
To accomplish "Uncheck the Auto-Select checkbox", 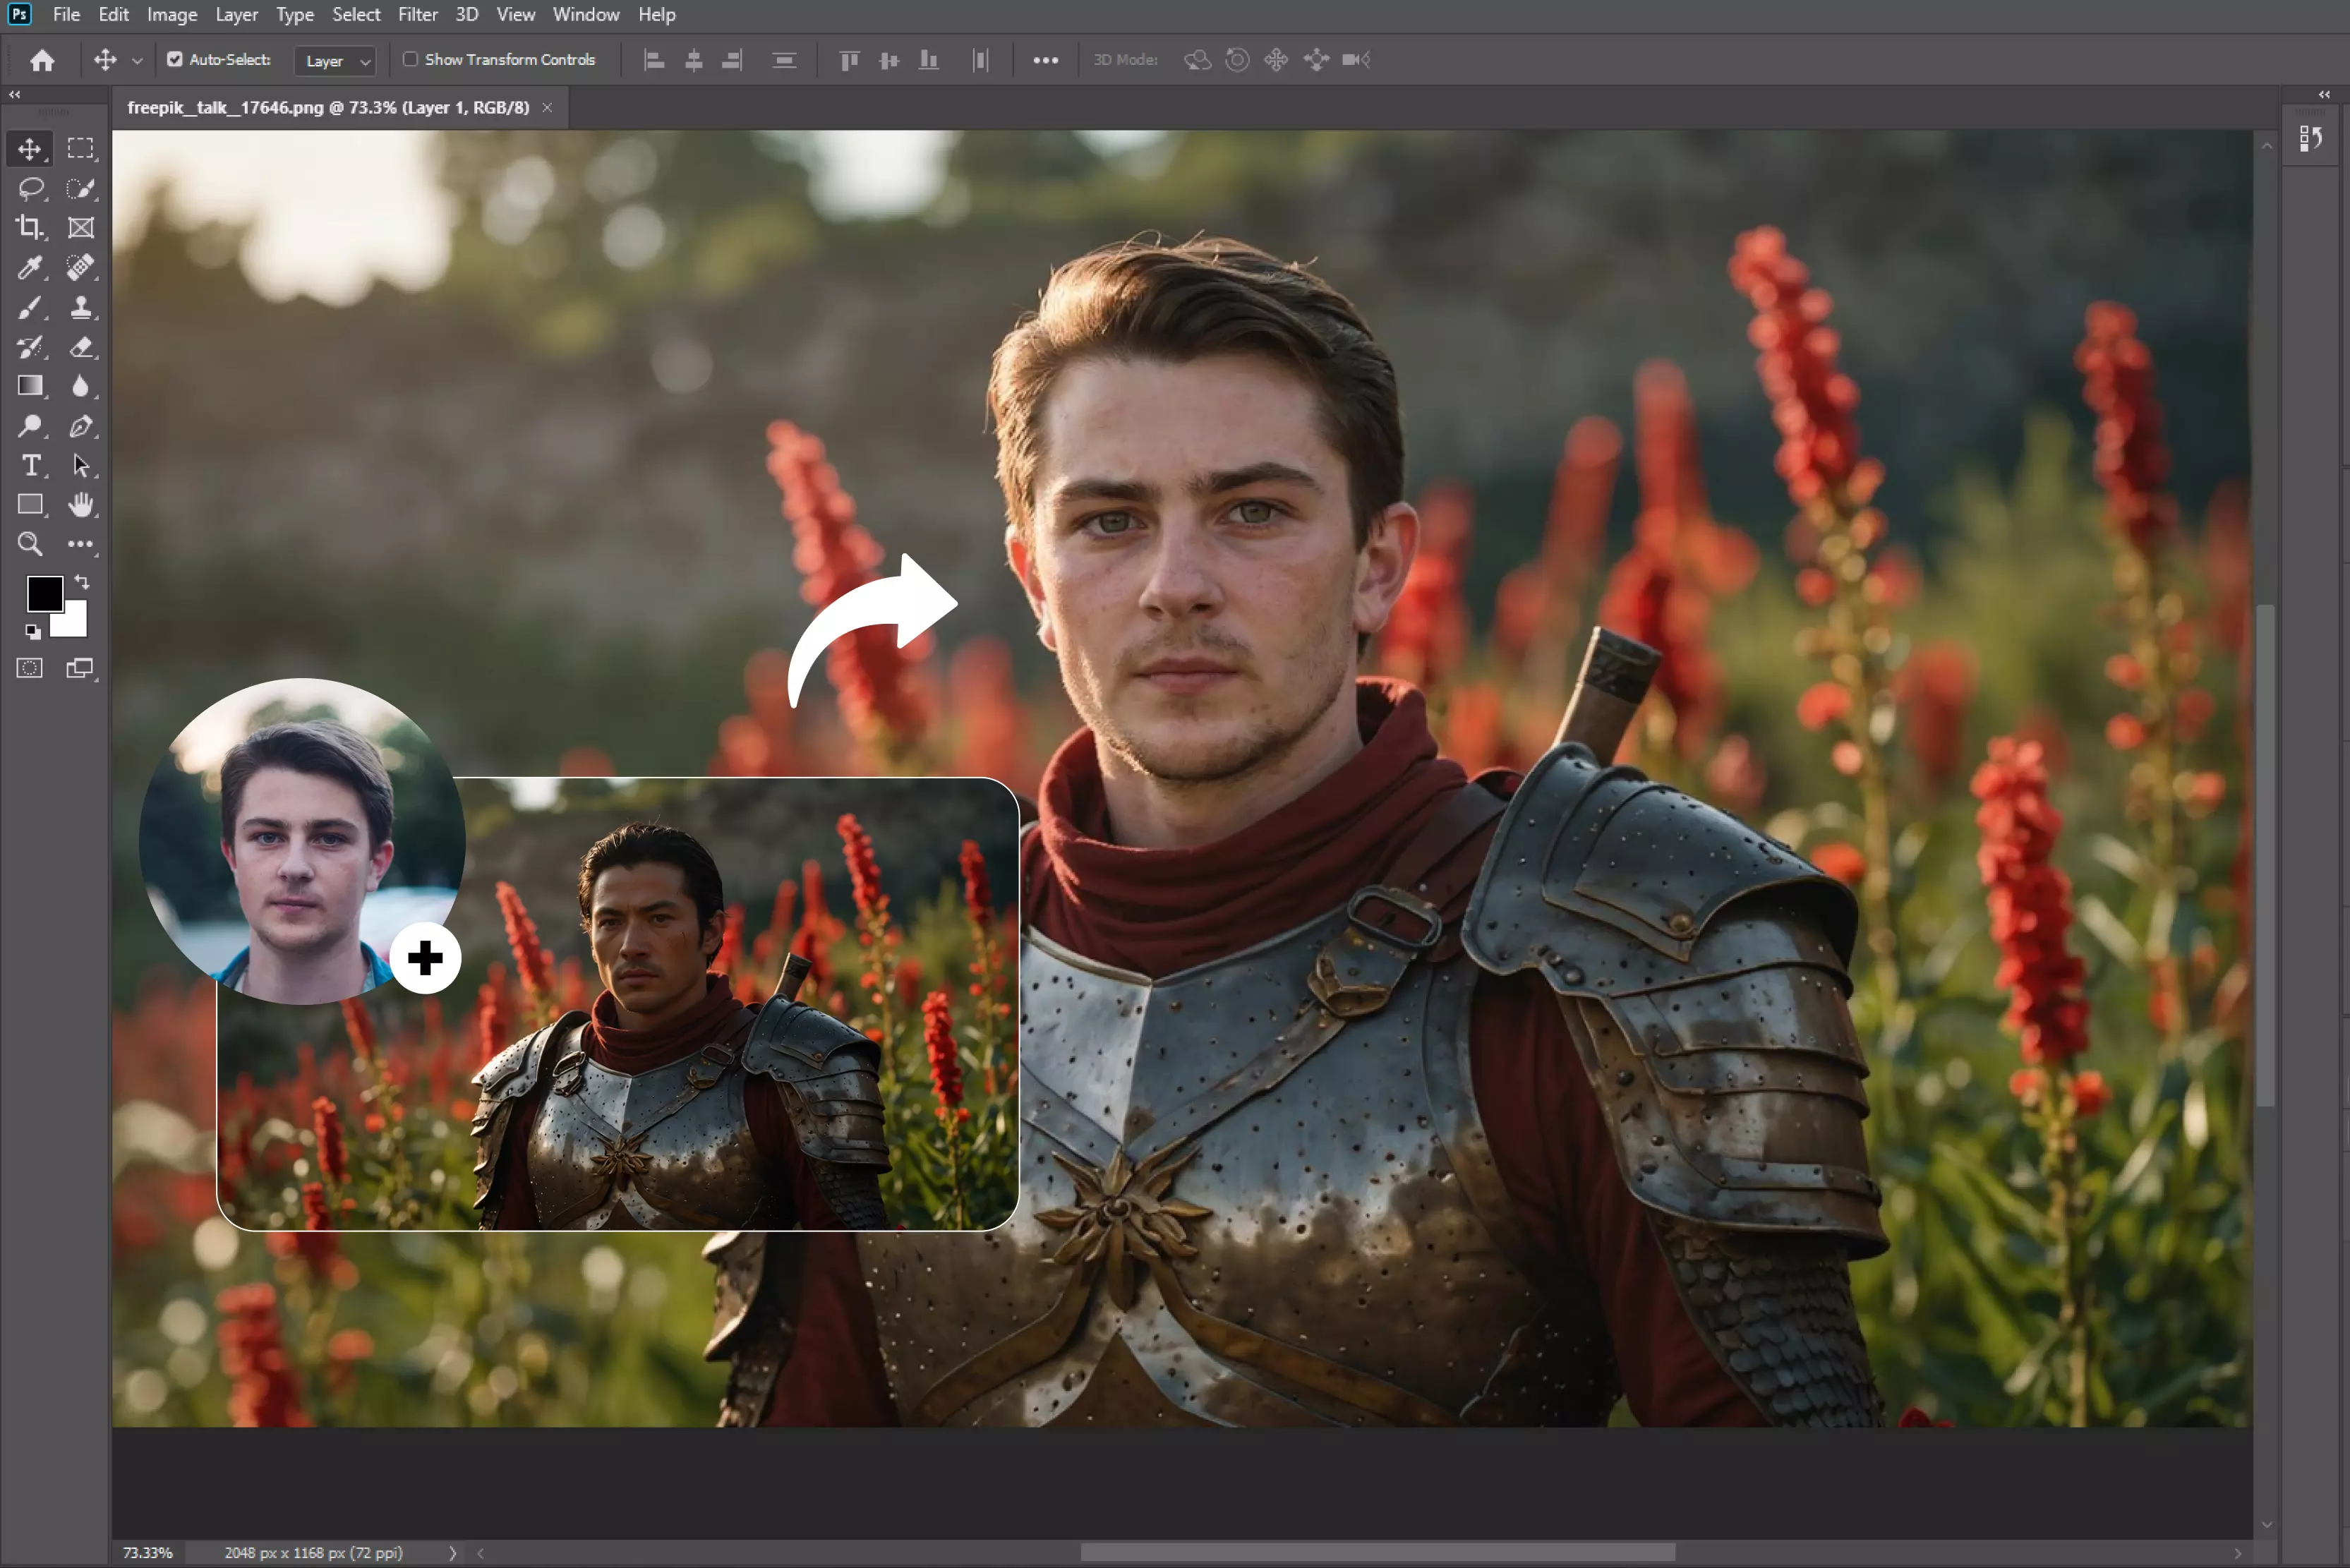I will (x=175, y=59).
